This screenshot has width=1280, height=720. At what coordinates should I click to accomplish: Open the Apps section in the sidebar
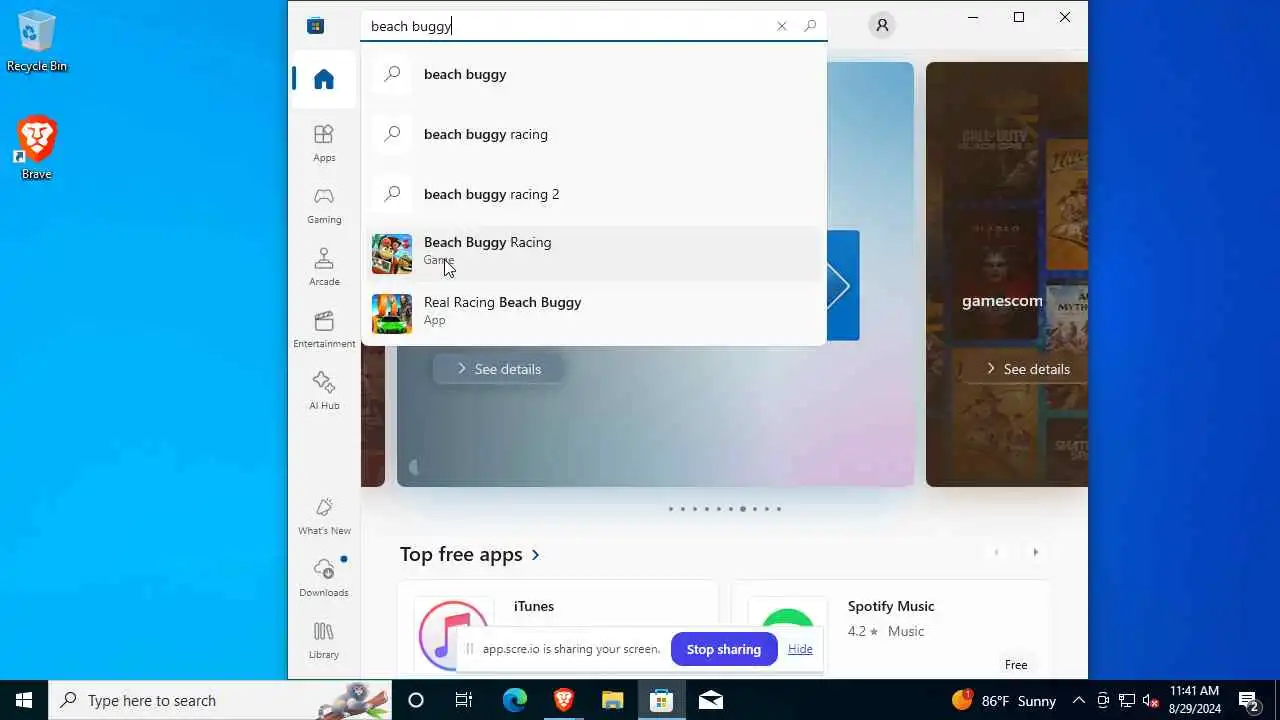(324, 143)
